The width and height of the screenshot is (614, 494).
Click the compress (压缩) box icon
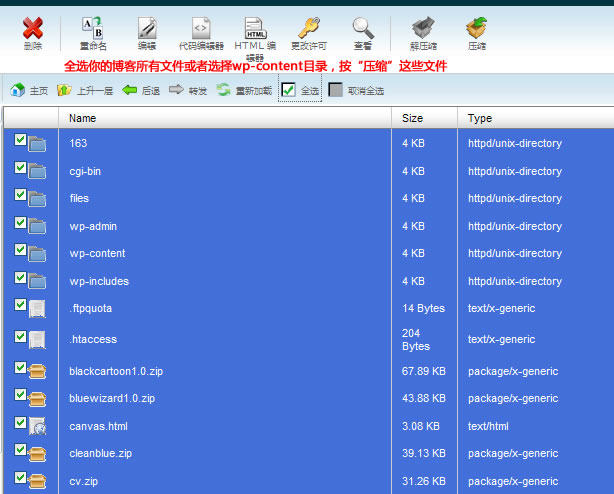(477, 28)
